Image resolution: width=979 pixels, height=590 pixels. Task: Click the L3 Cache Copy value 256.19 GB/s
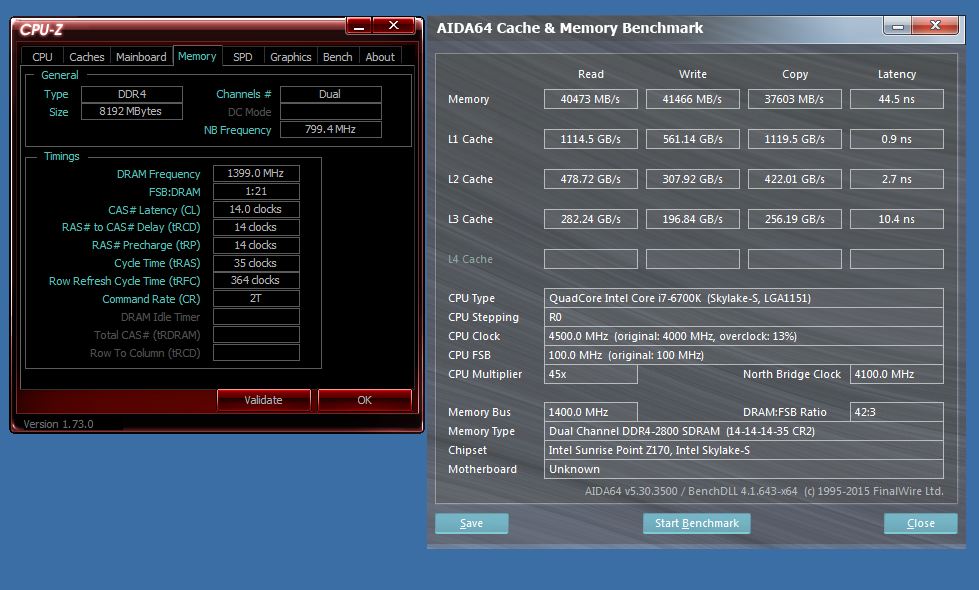click(795, 219)
